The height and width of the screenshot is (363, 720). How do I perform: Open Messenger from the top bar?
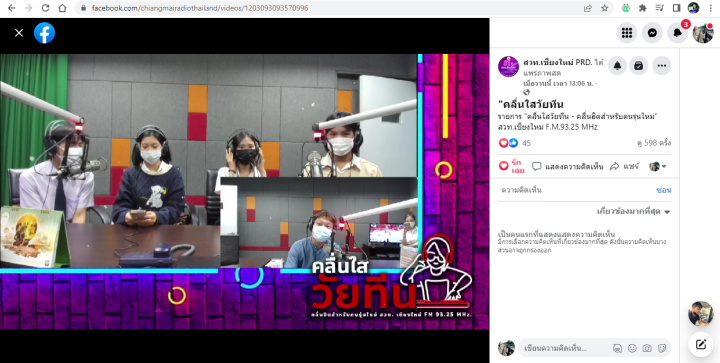[652, 33]
